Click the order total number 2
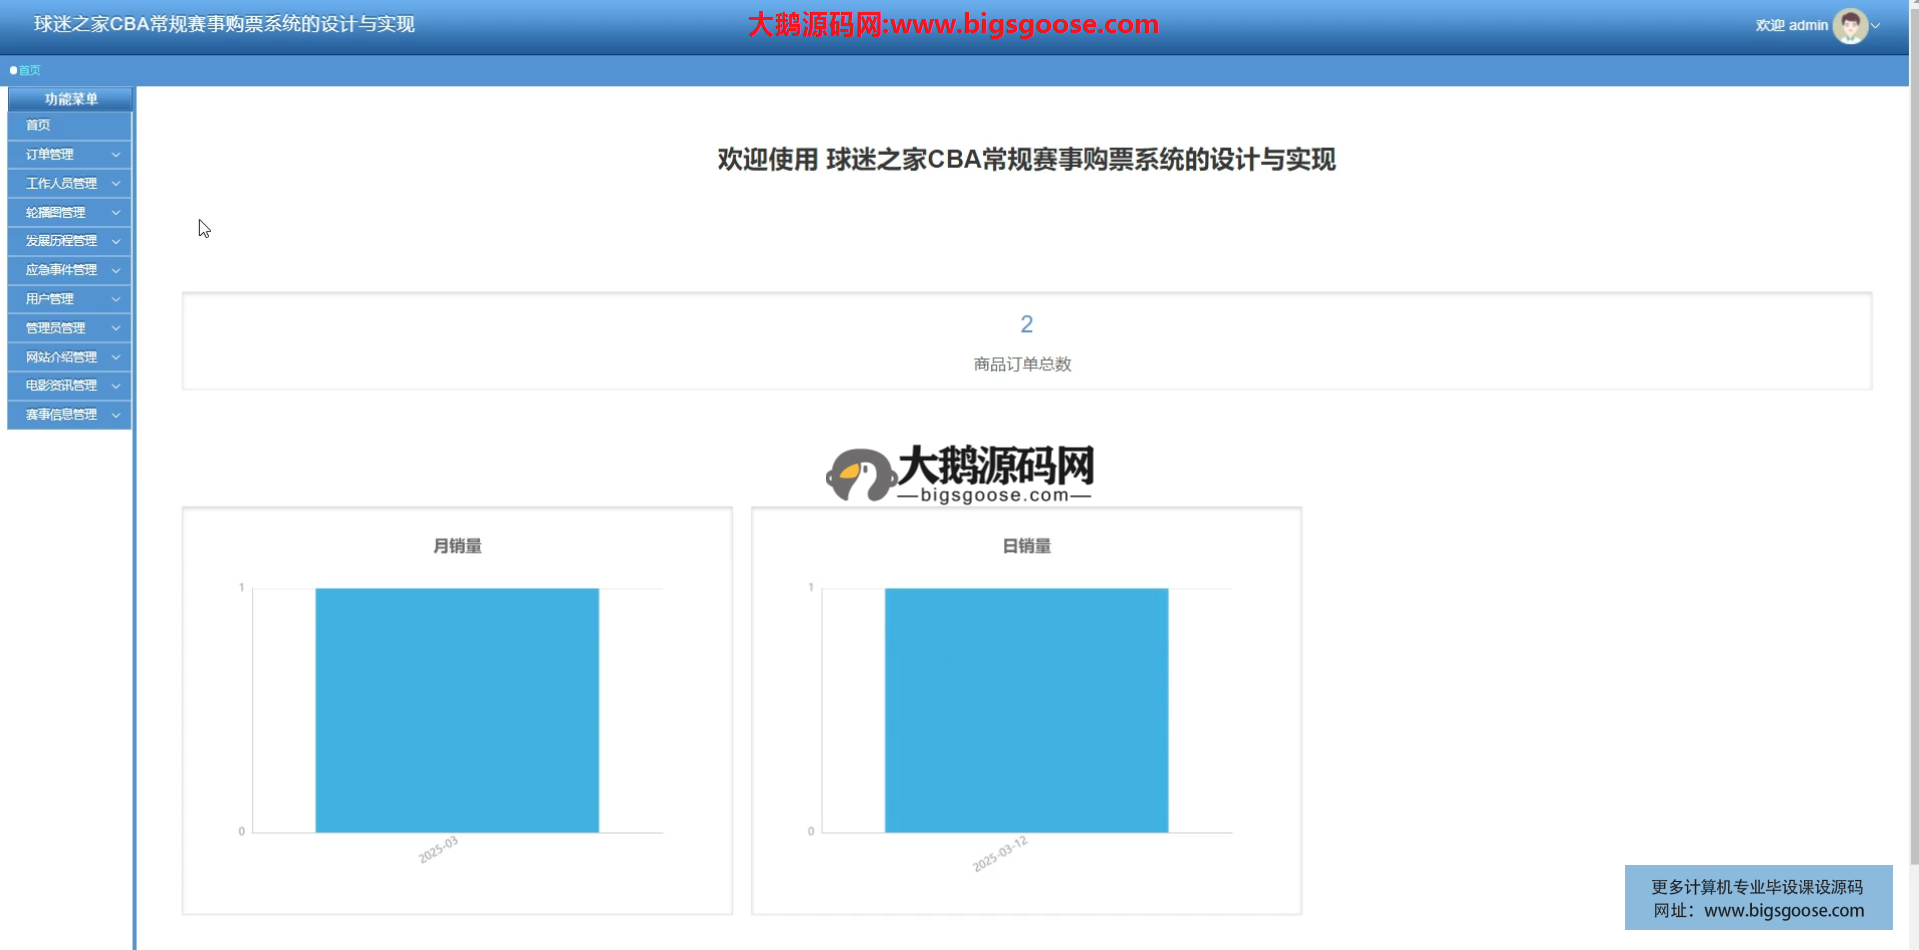 [1026, 324]
